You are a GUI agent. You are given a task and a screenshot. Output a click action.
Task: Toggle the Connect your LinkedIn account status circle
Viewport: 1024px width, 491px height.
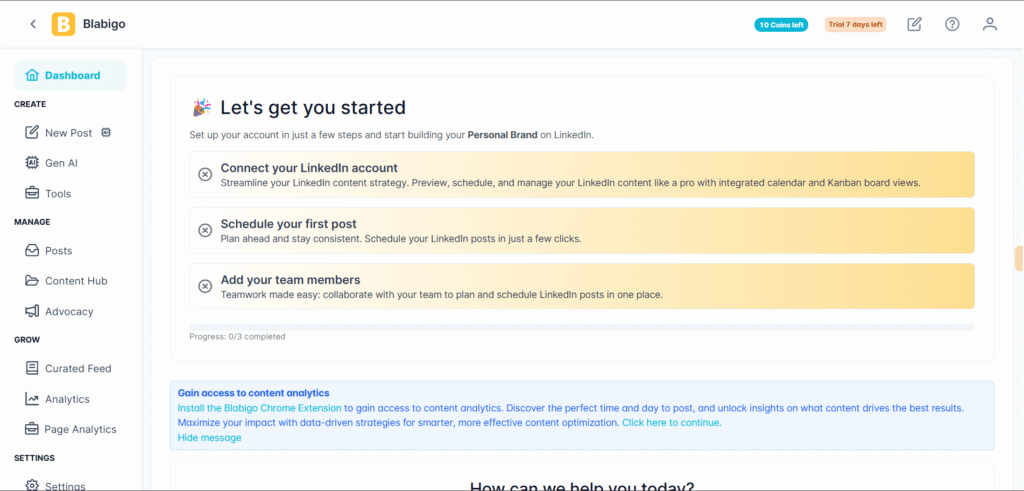[x=205, y=175]
